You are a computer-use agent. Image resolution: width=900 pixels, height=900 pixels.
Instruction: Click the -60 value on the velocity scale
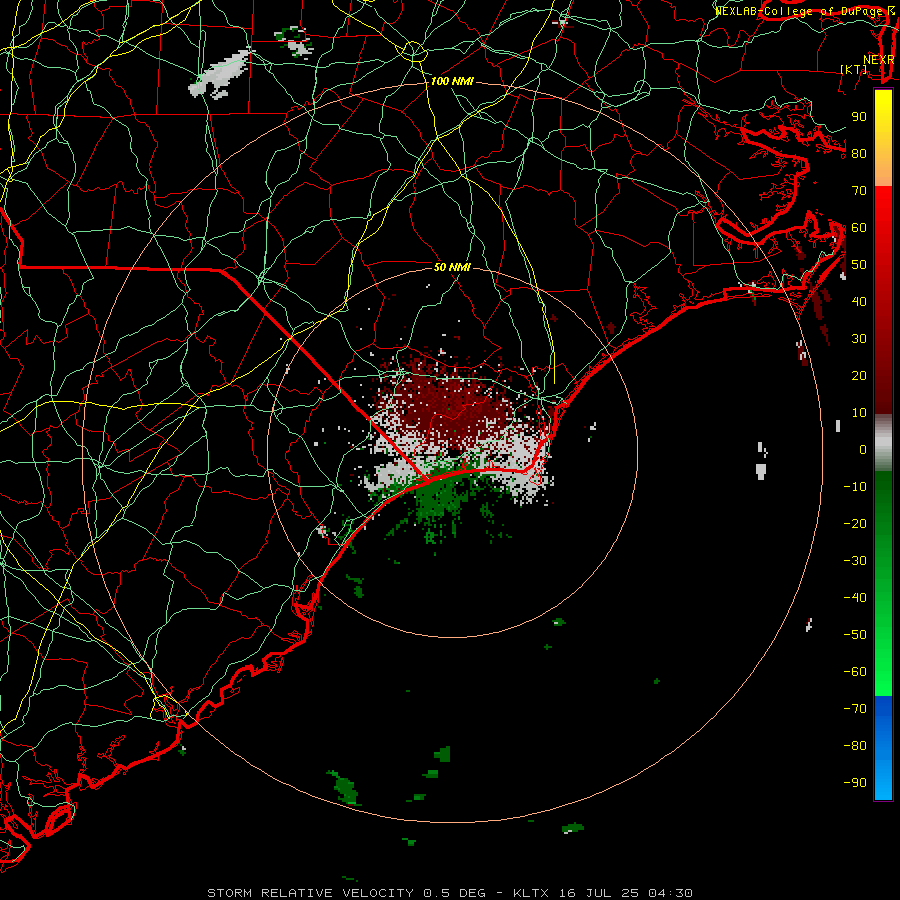[x=855, y=672]
